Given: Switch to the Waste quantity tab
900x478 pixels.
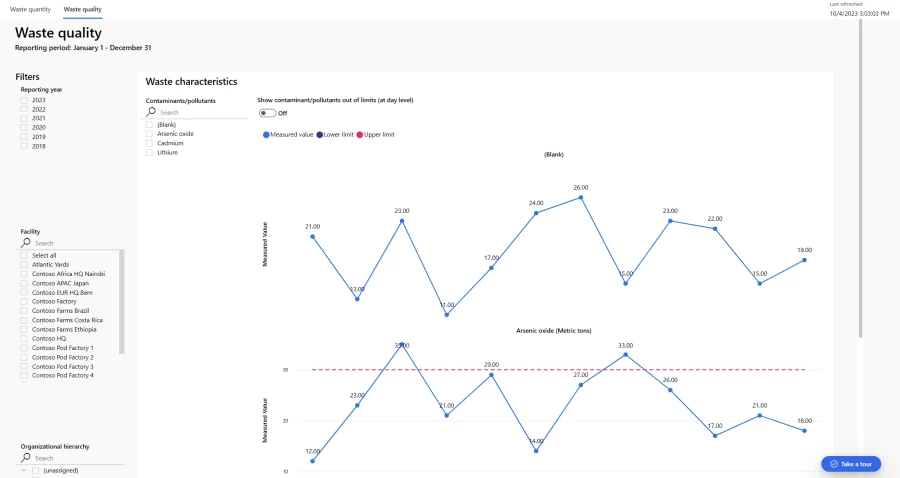Looking at the screenshot, I should (30, 8).
